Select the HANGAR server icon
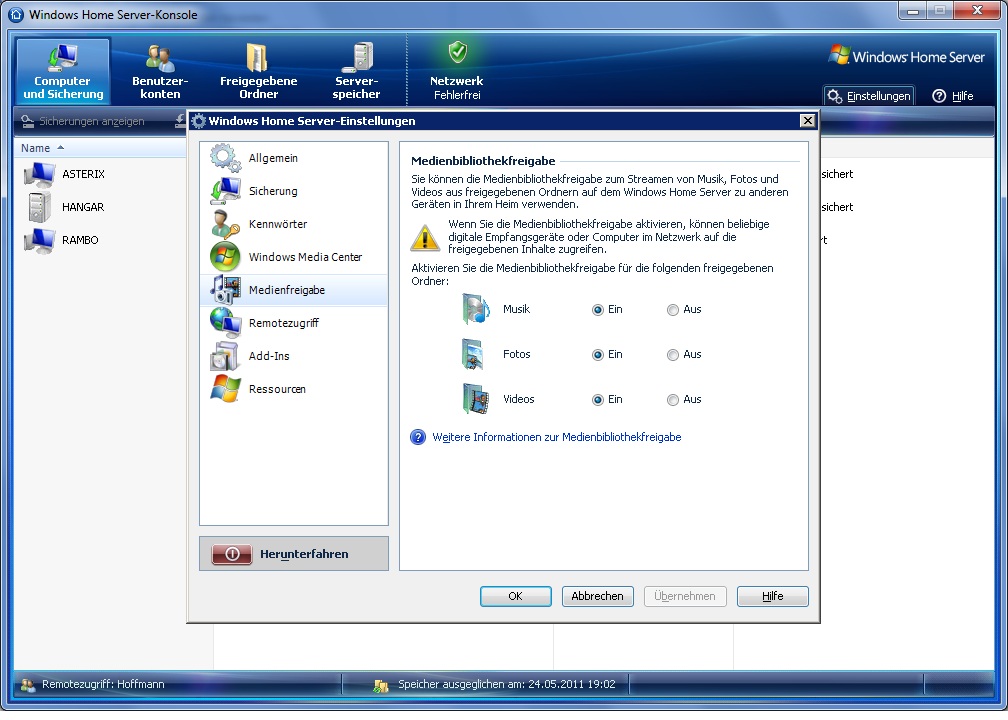 [39, 207]
